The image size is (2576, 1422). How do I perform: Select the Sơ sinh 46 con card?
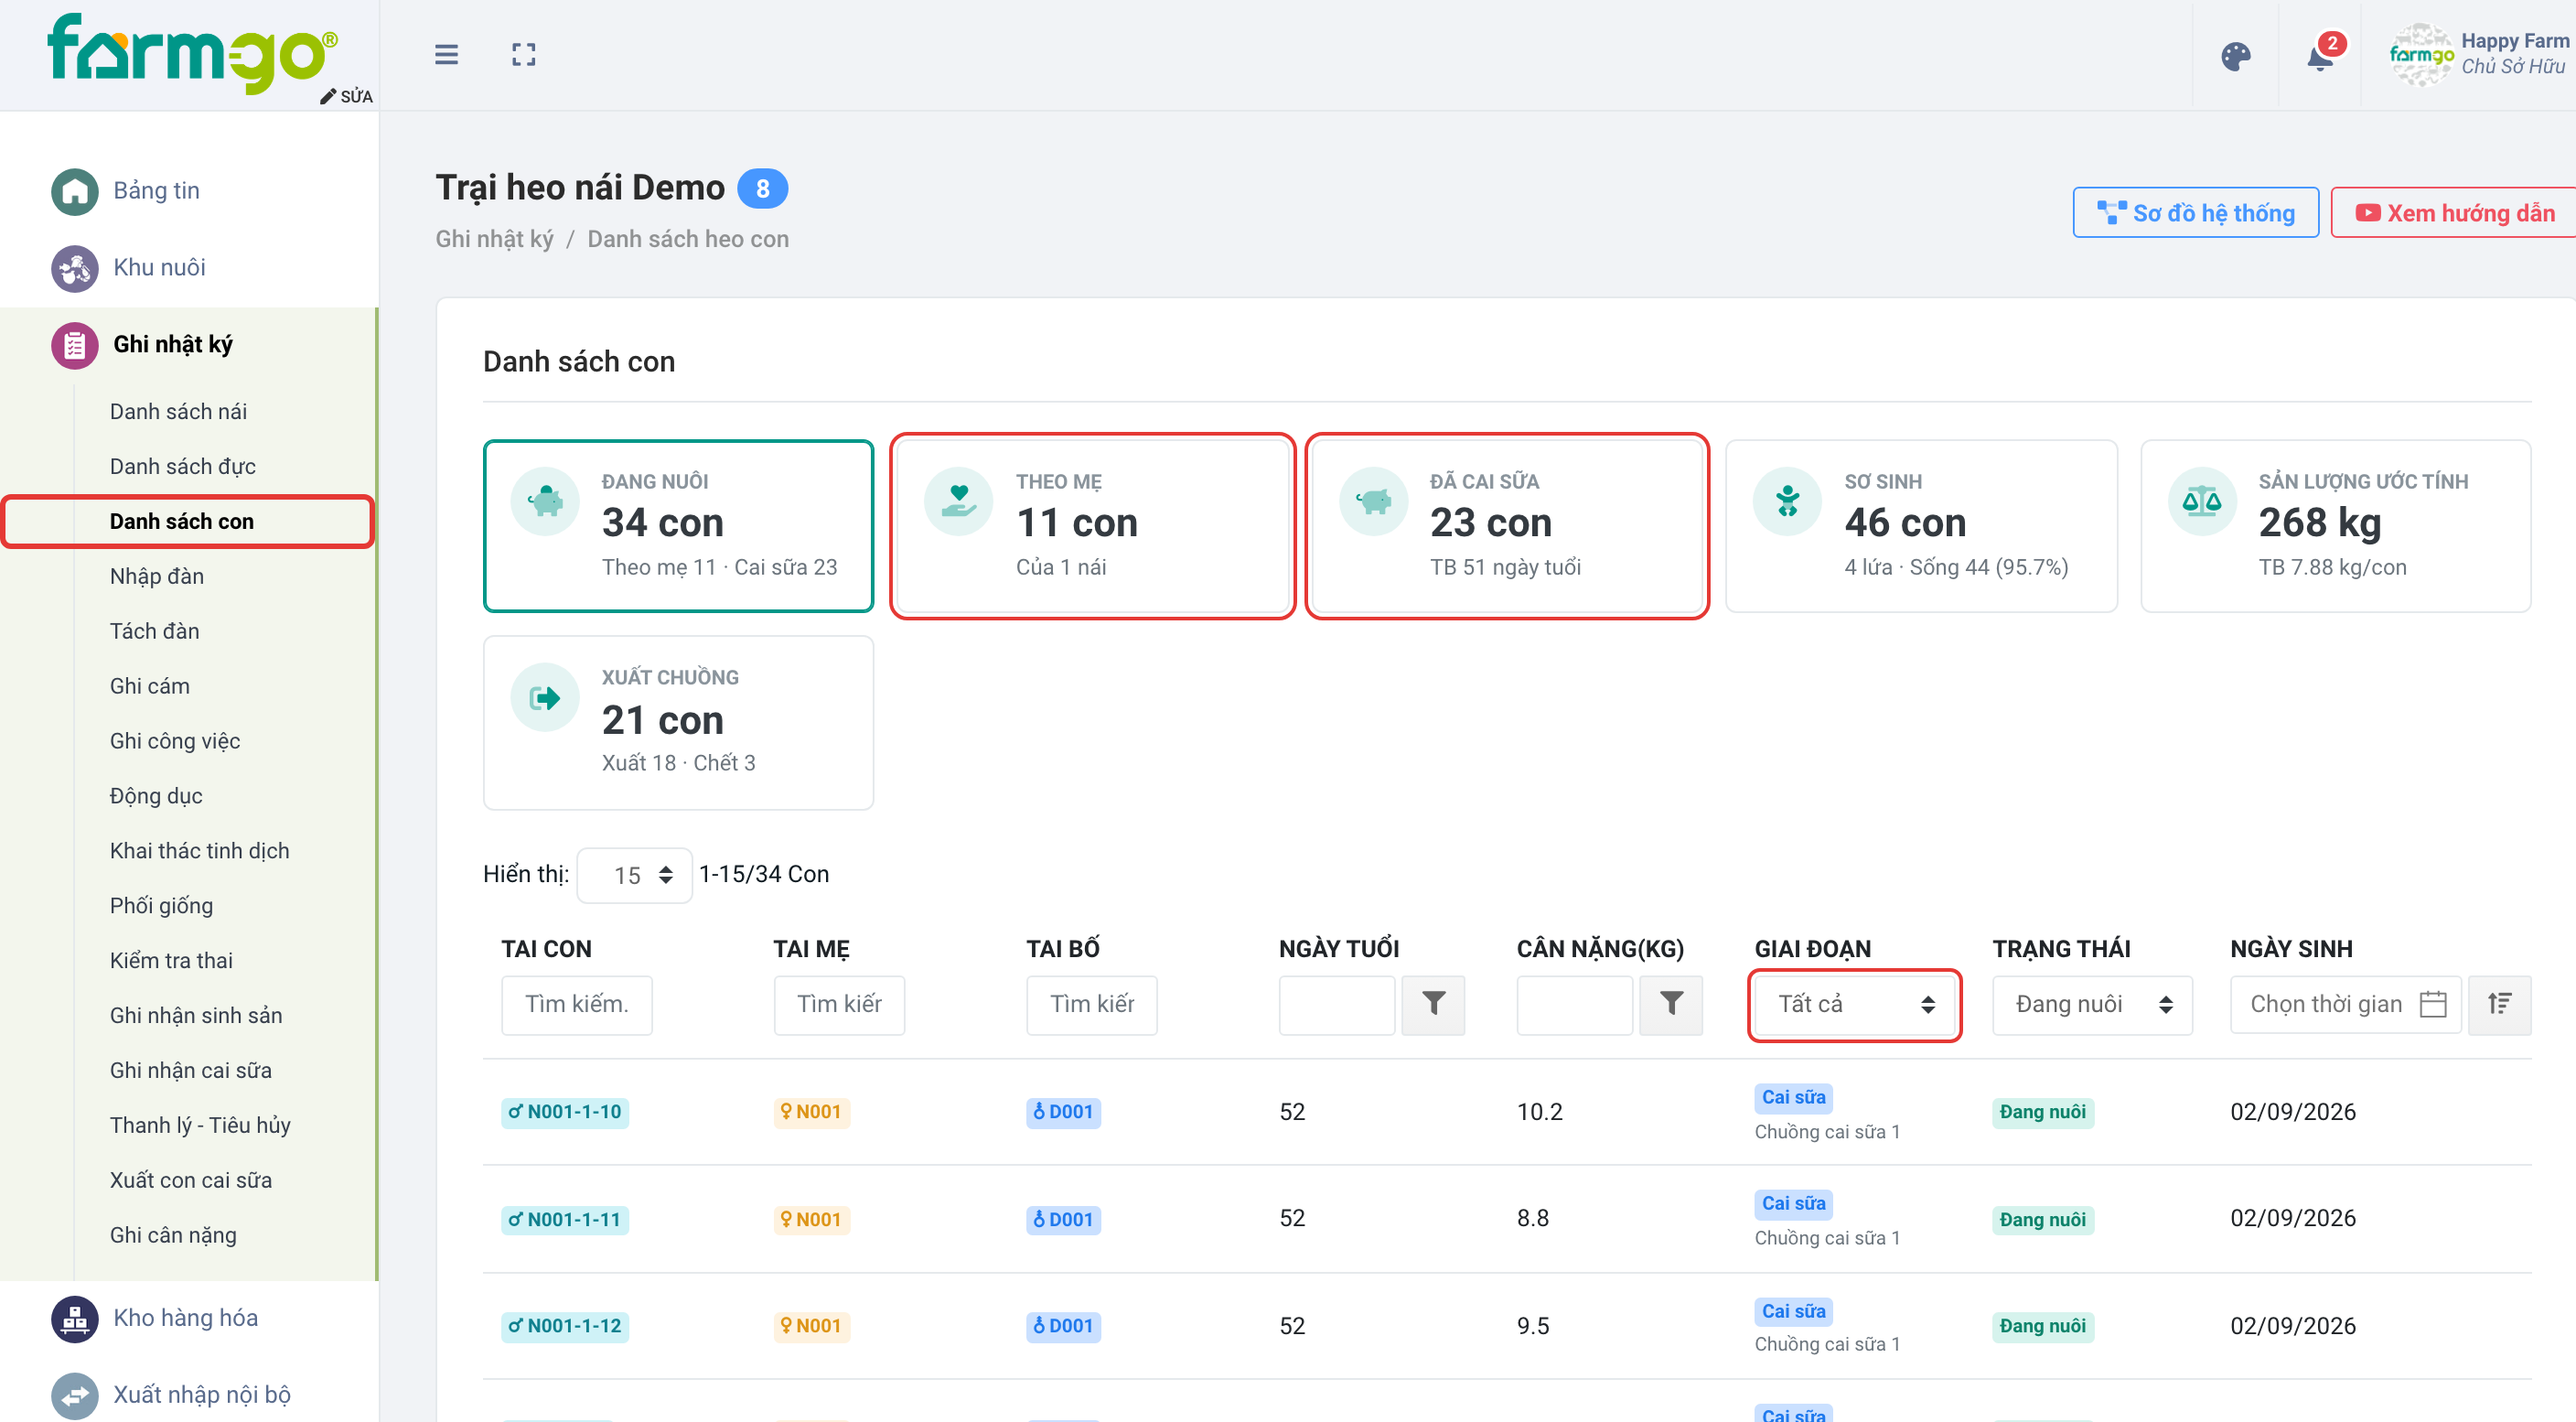(1921, 526)
